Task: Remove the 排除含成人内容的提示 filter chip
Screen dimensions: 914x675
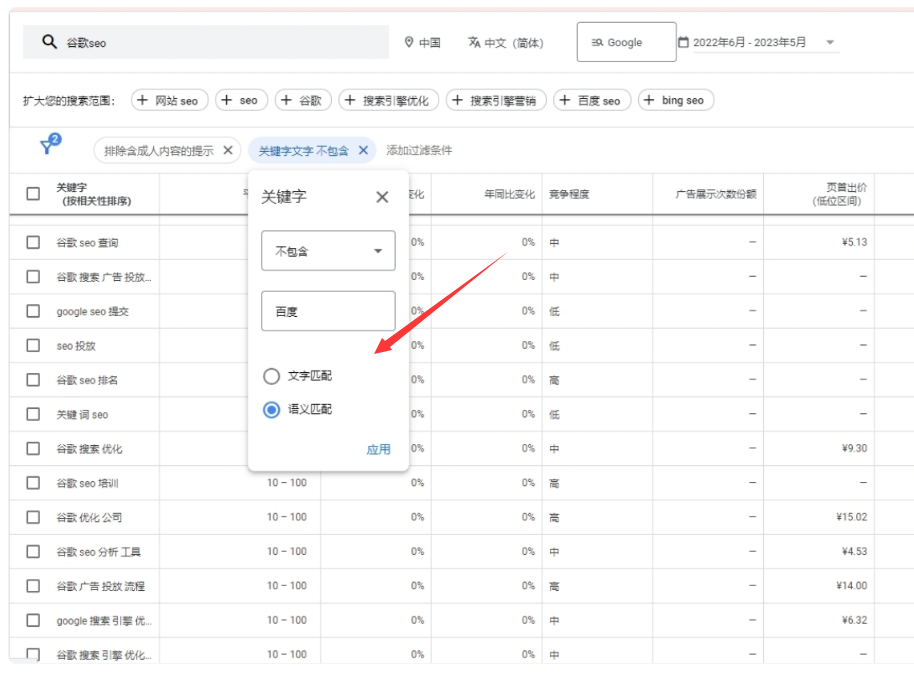Action: pyautogui.click(x=228, y=151)
